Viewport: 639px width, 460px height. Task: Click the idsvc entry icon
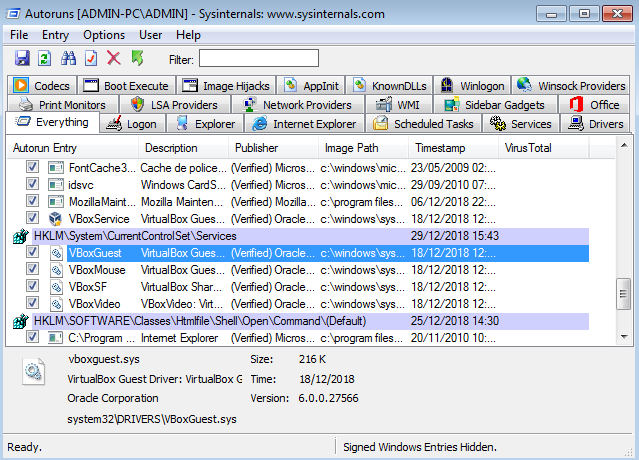[x=55, y=185]
